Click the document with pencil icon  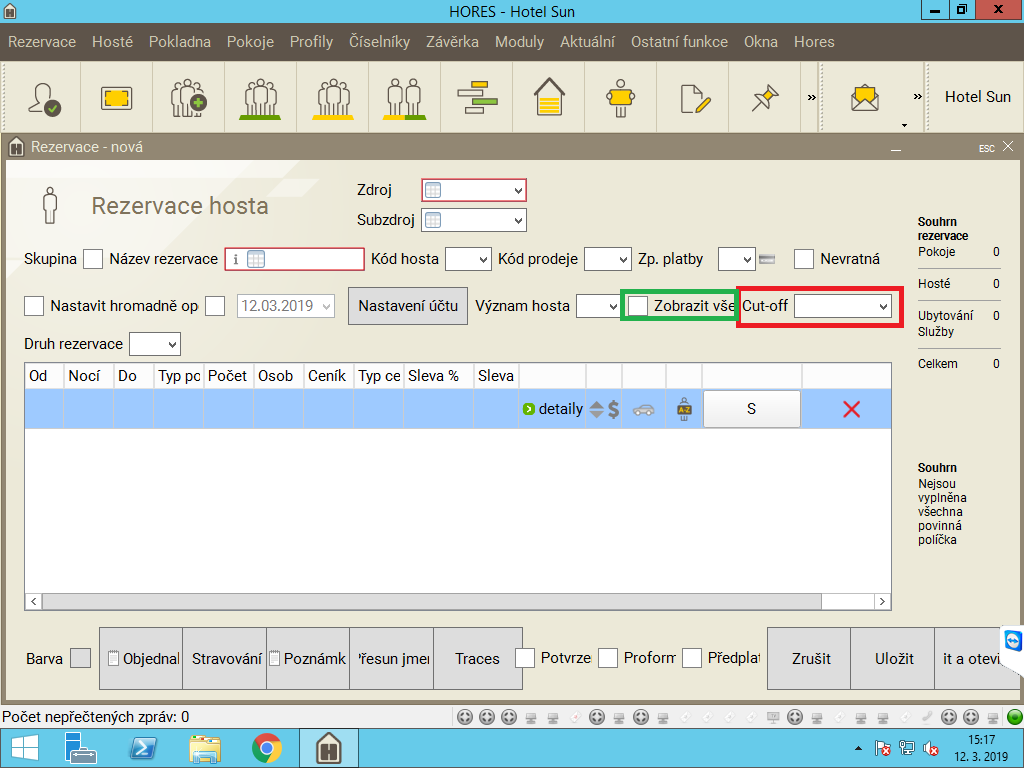(694, 97)
